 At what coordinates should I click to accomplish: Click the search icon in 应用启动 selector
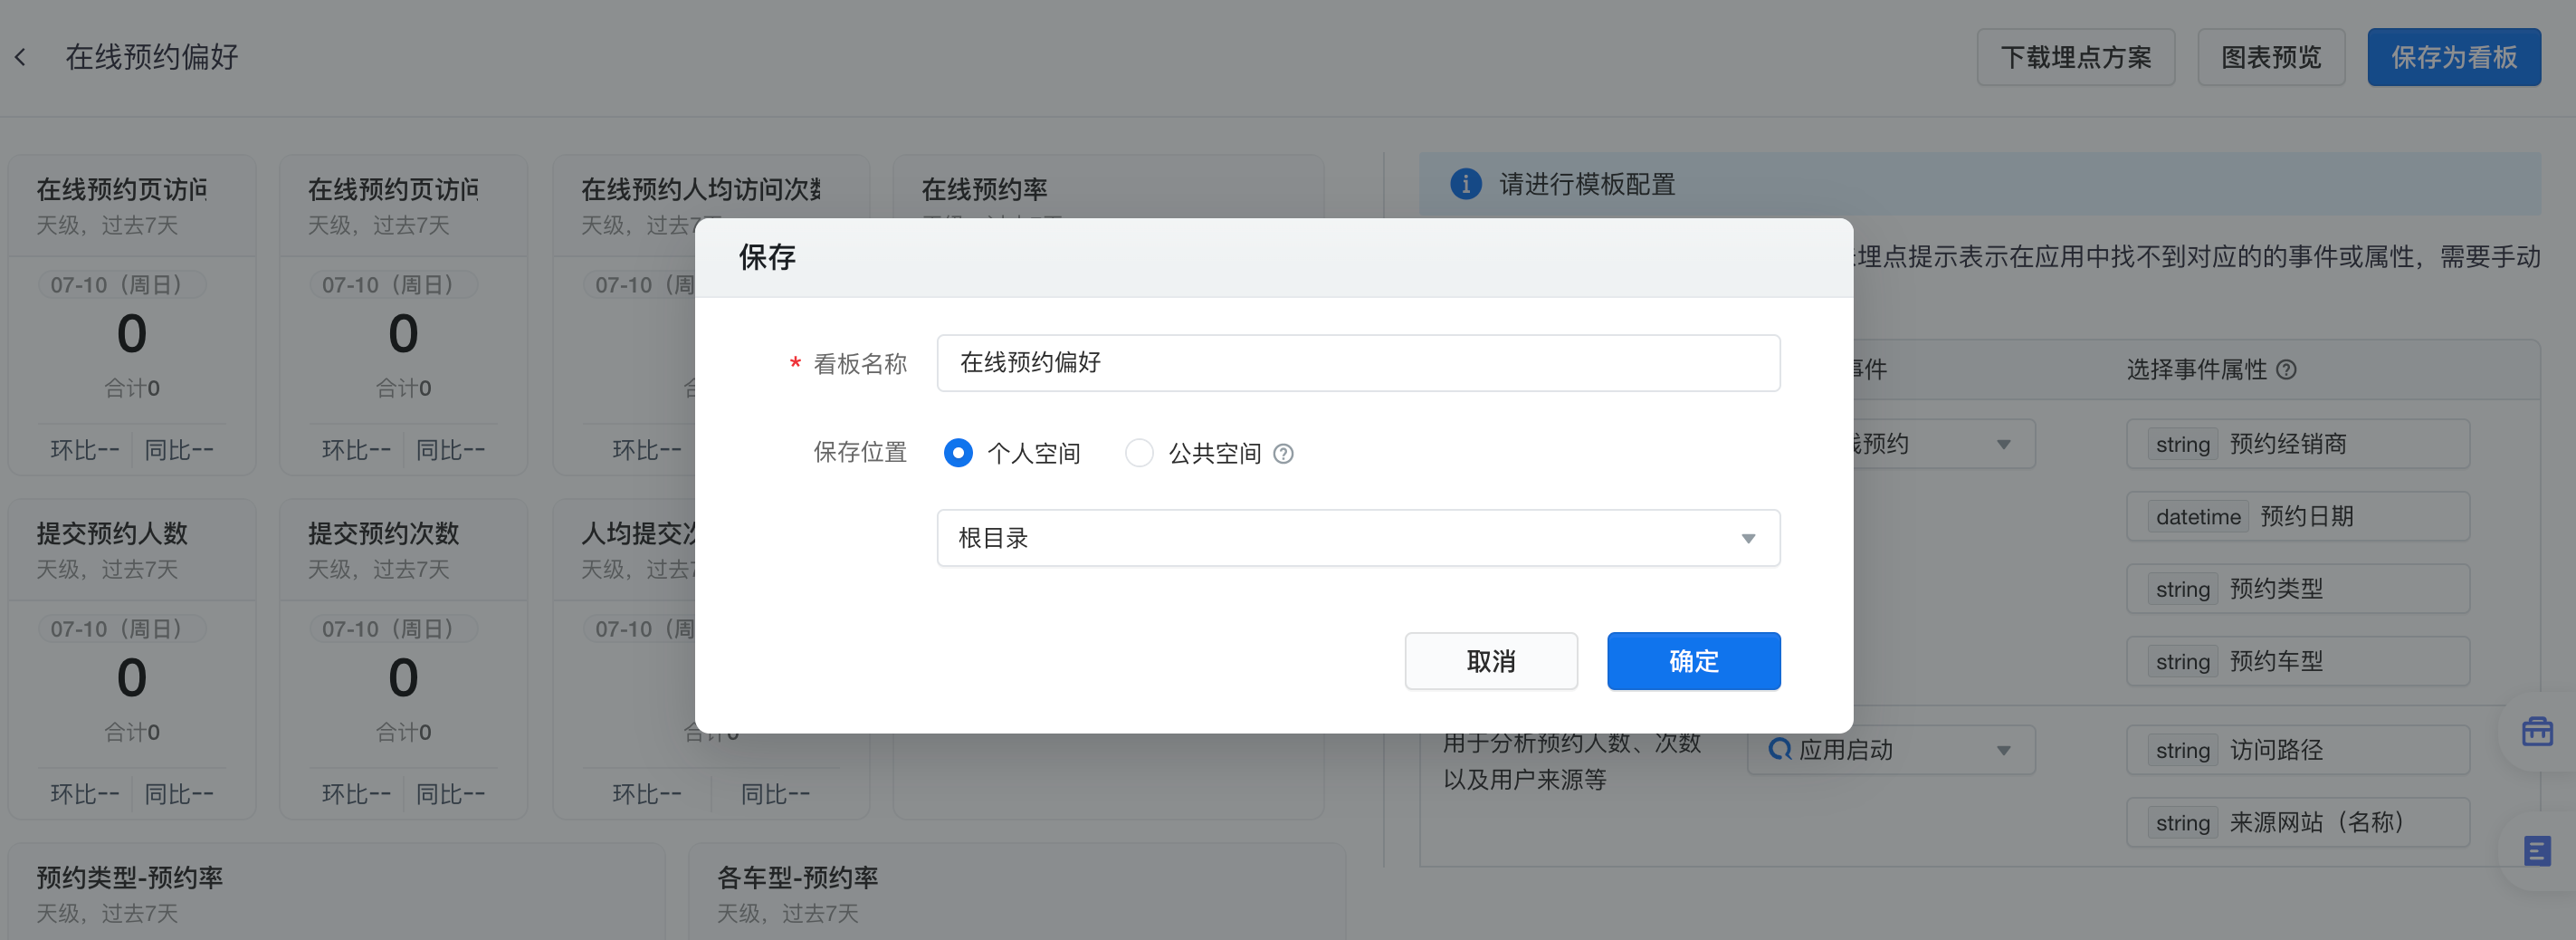point(1779,749)
